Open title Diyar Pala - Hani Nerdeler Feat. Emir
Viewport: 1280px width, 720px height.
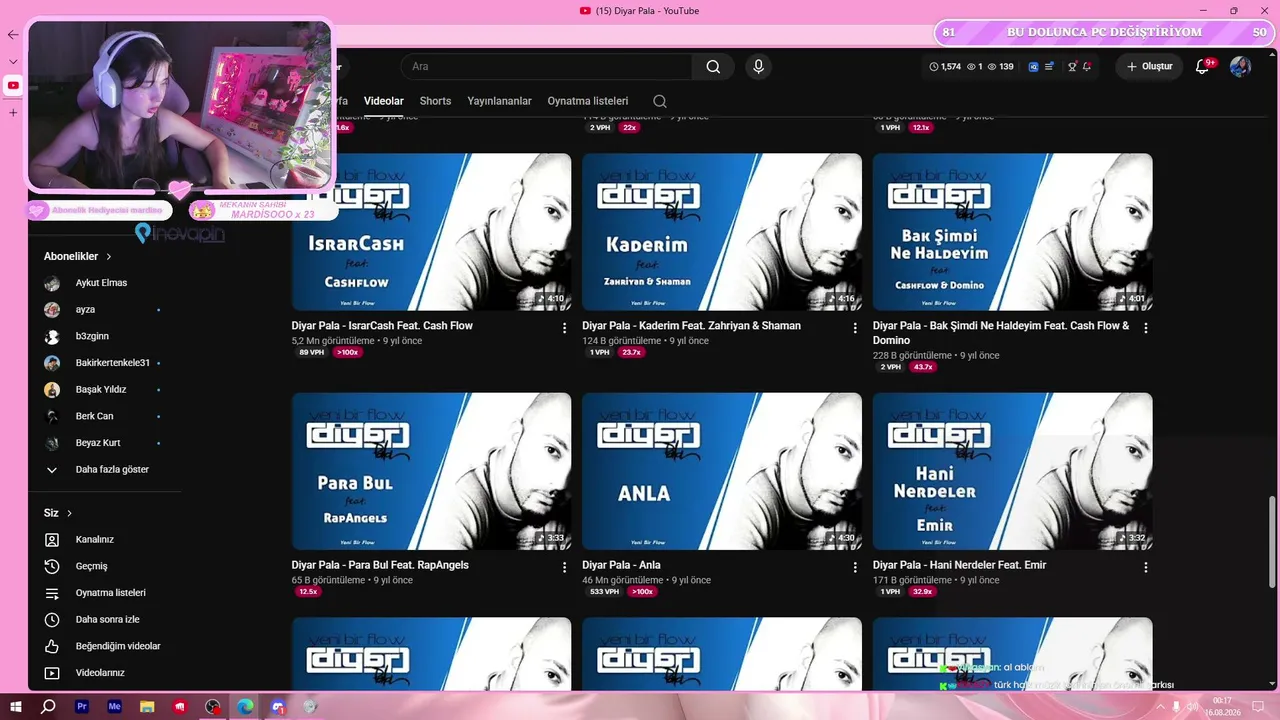[x=959, y=565]
